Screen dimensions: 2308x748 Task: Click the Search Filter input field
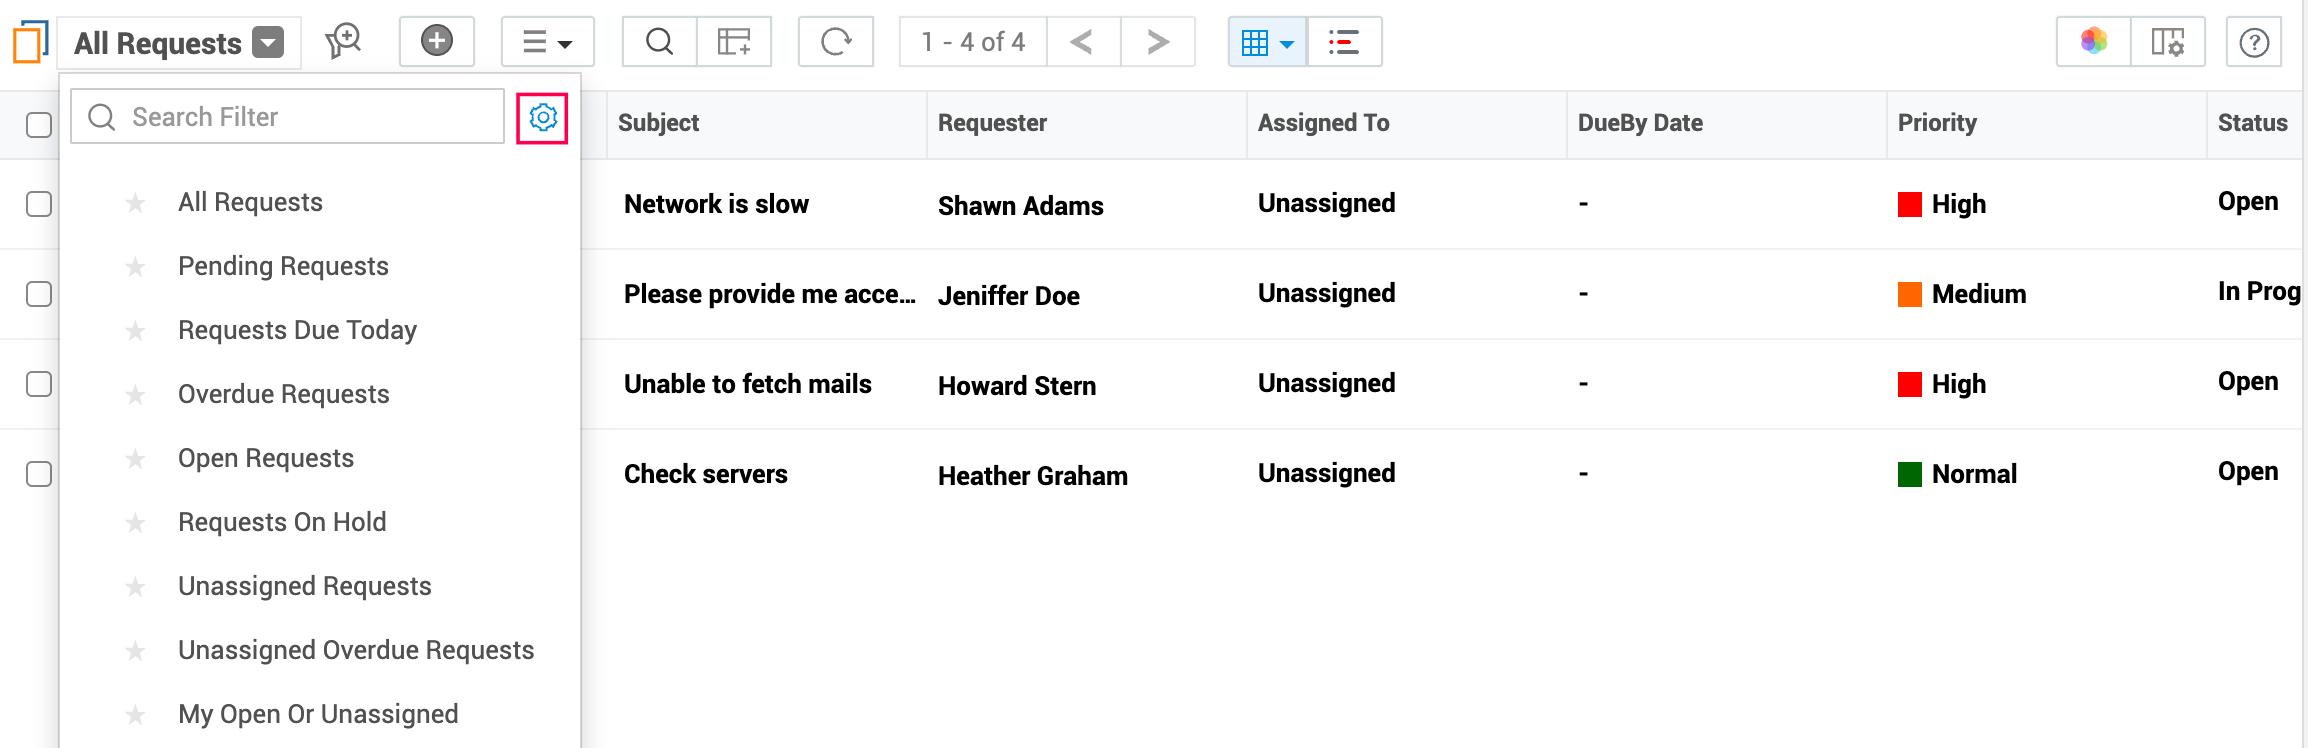click(x=300, y=117)
